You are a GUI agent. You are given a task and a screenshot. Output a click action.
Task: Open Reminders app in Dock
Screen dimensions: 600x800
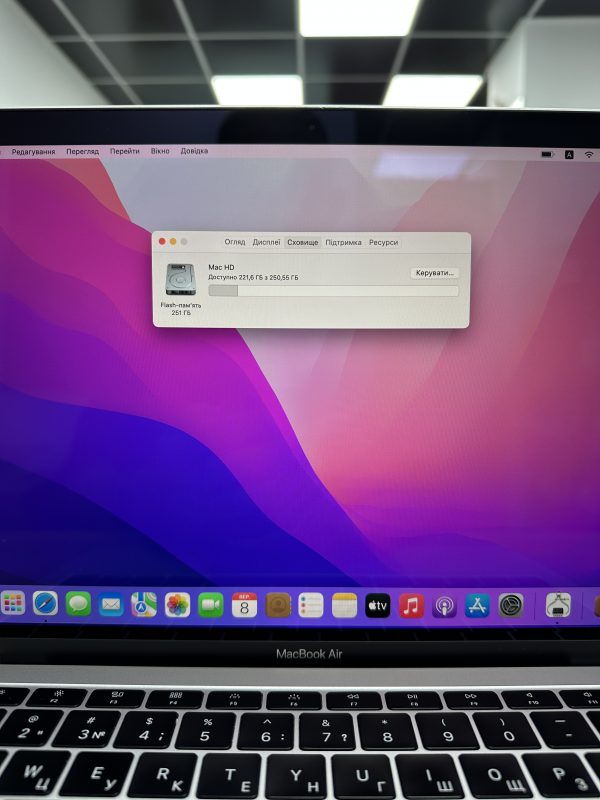311,606
